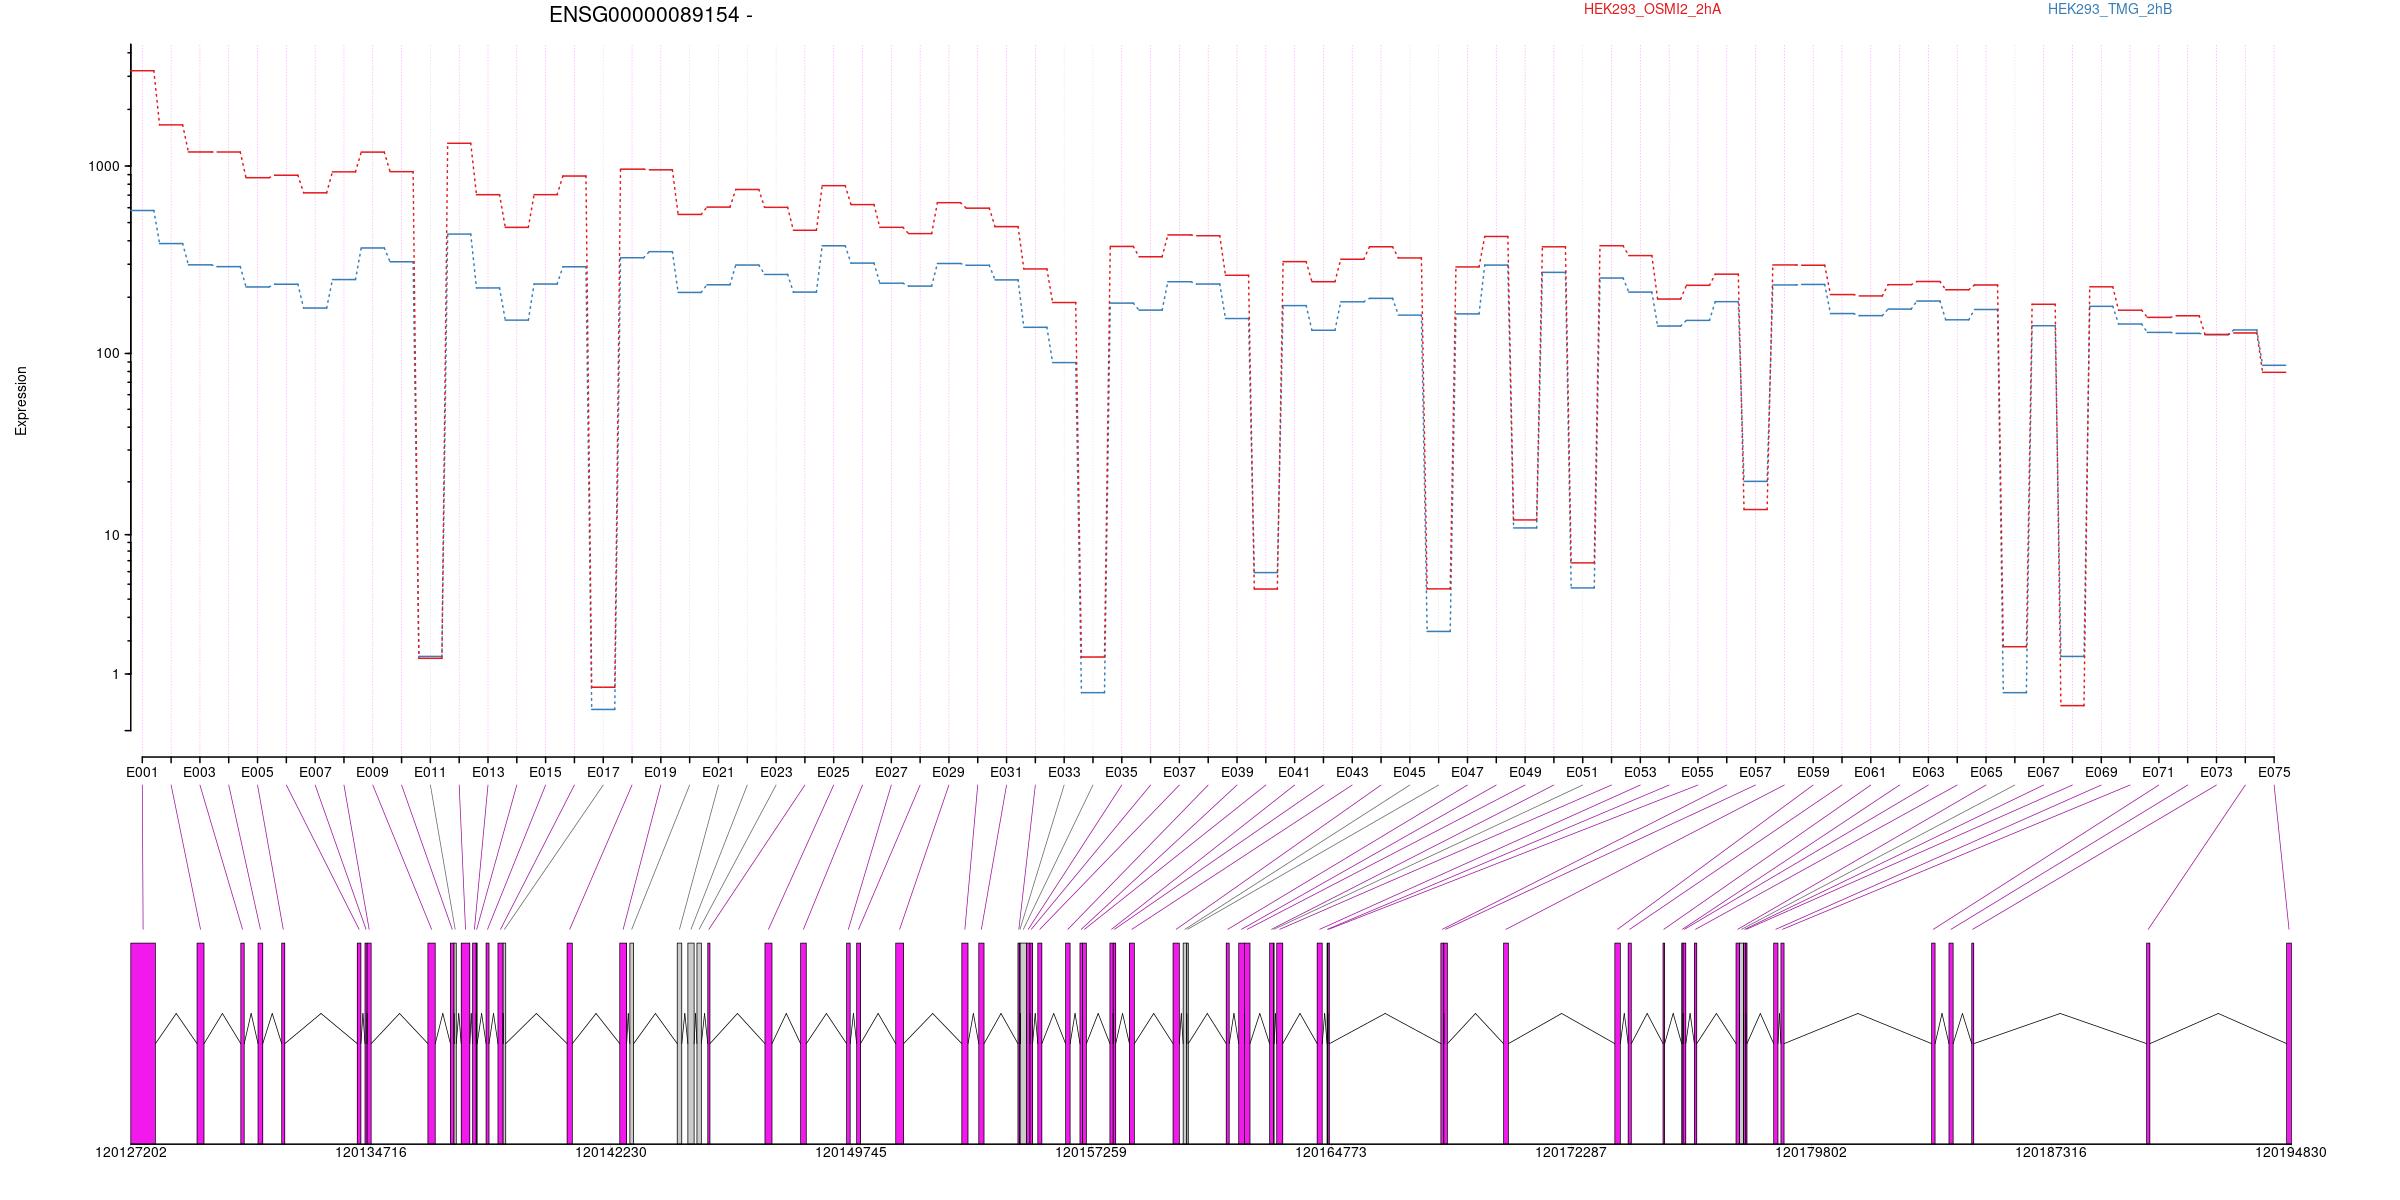
Task: Click exon label E009
Action: (372, 772)
